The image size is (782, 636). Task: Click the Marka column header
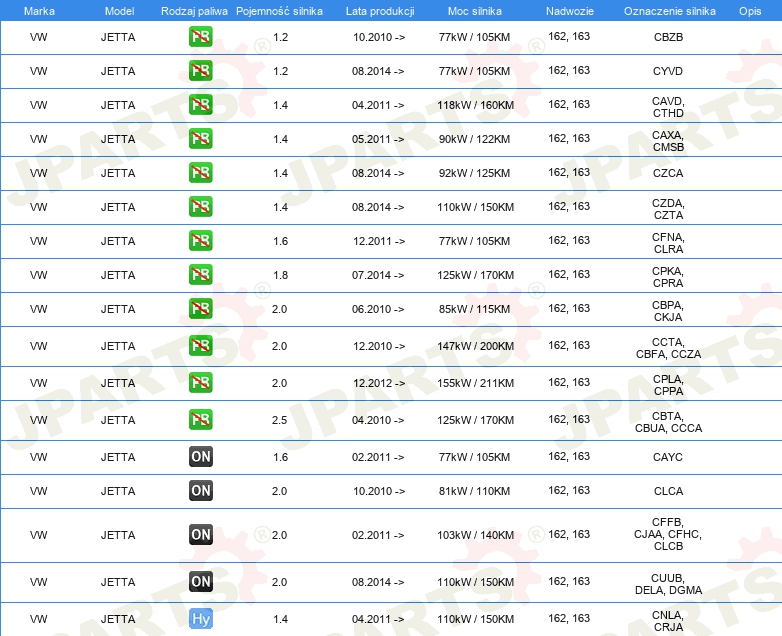coord(39,11)
